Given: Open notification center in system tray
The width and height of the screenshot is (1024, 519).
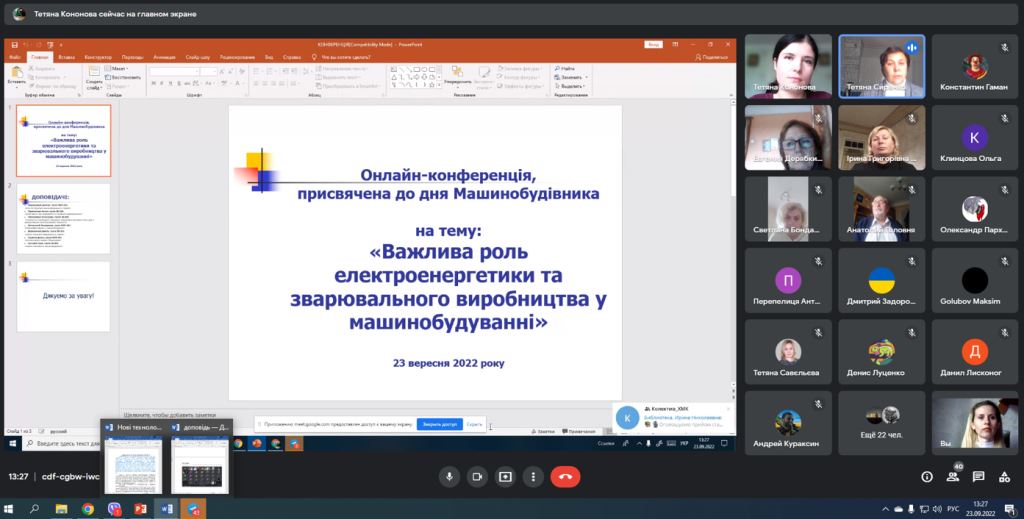Looking at the screenshot, I should (1010, 509).
